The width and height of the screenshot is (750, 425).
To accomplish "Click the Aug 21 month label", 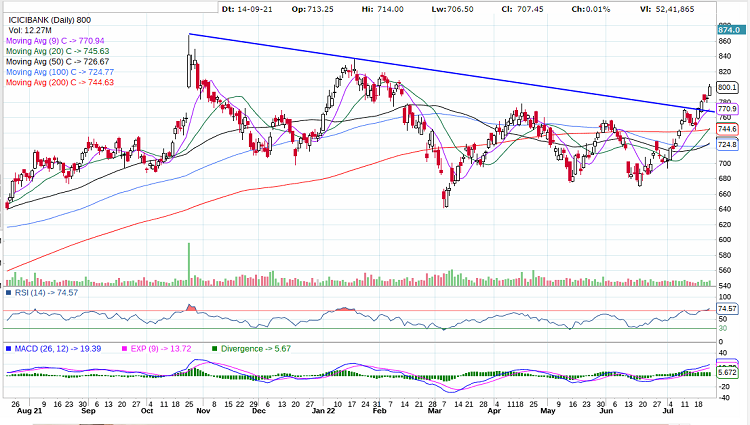I will point(30,411).
